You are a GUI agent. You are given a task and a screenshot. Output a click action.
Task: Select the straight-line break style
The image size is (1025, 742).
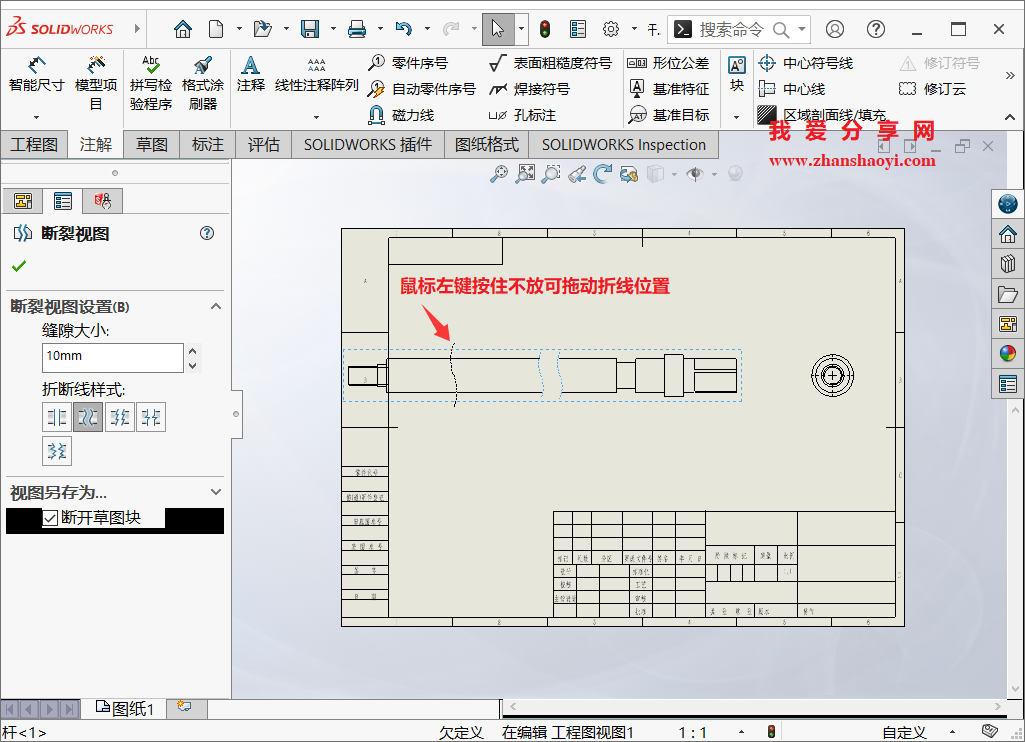coord(56,417)
